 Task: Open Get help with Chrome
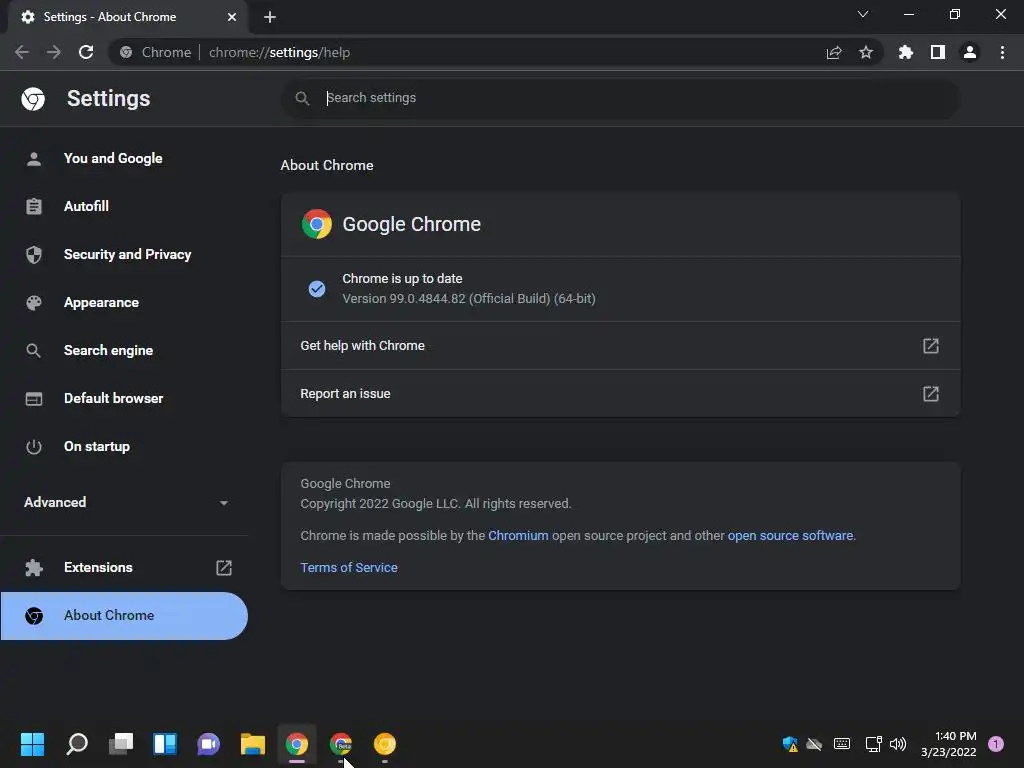(x=620, y=345)
